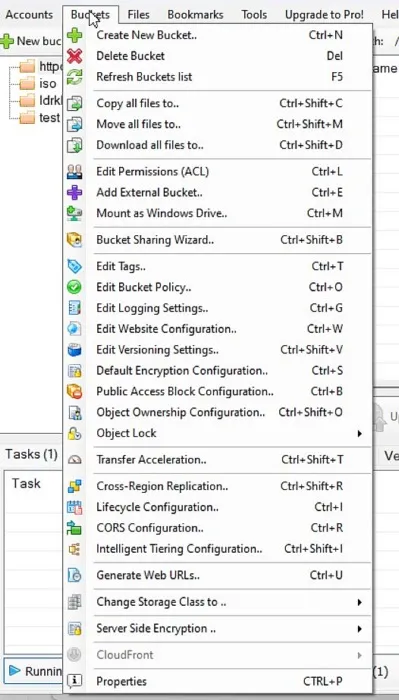399x700 pixels.
Task: Click the Default Encryption Configuration lock icon
Action: [x=75, y=371]
